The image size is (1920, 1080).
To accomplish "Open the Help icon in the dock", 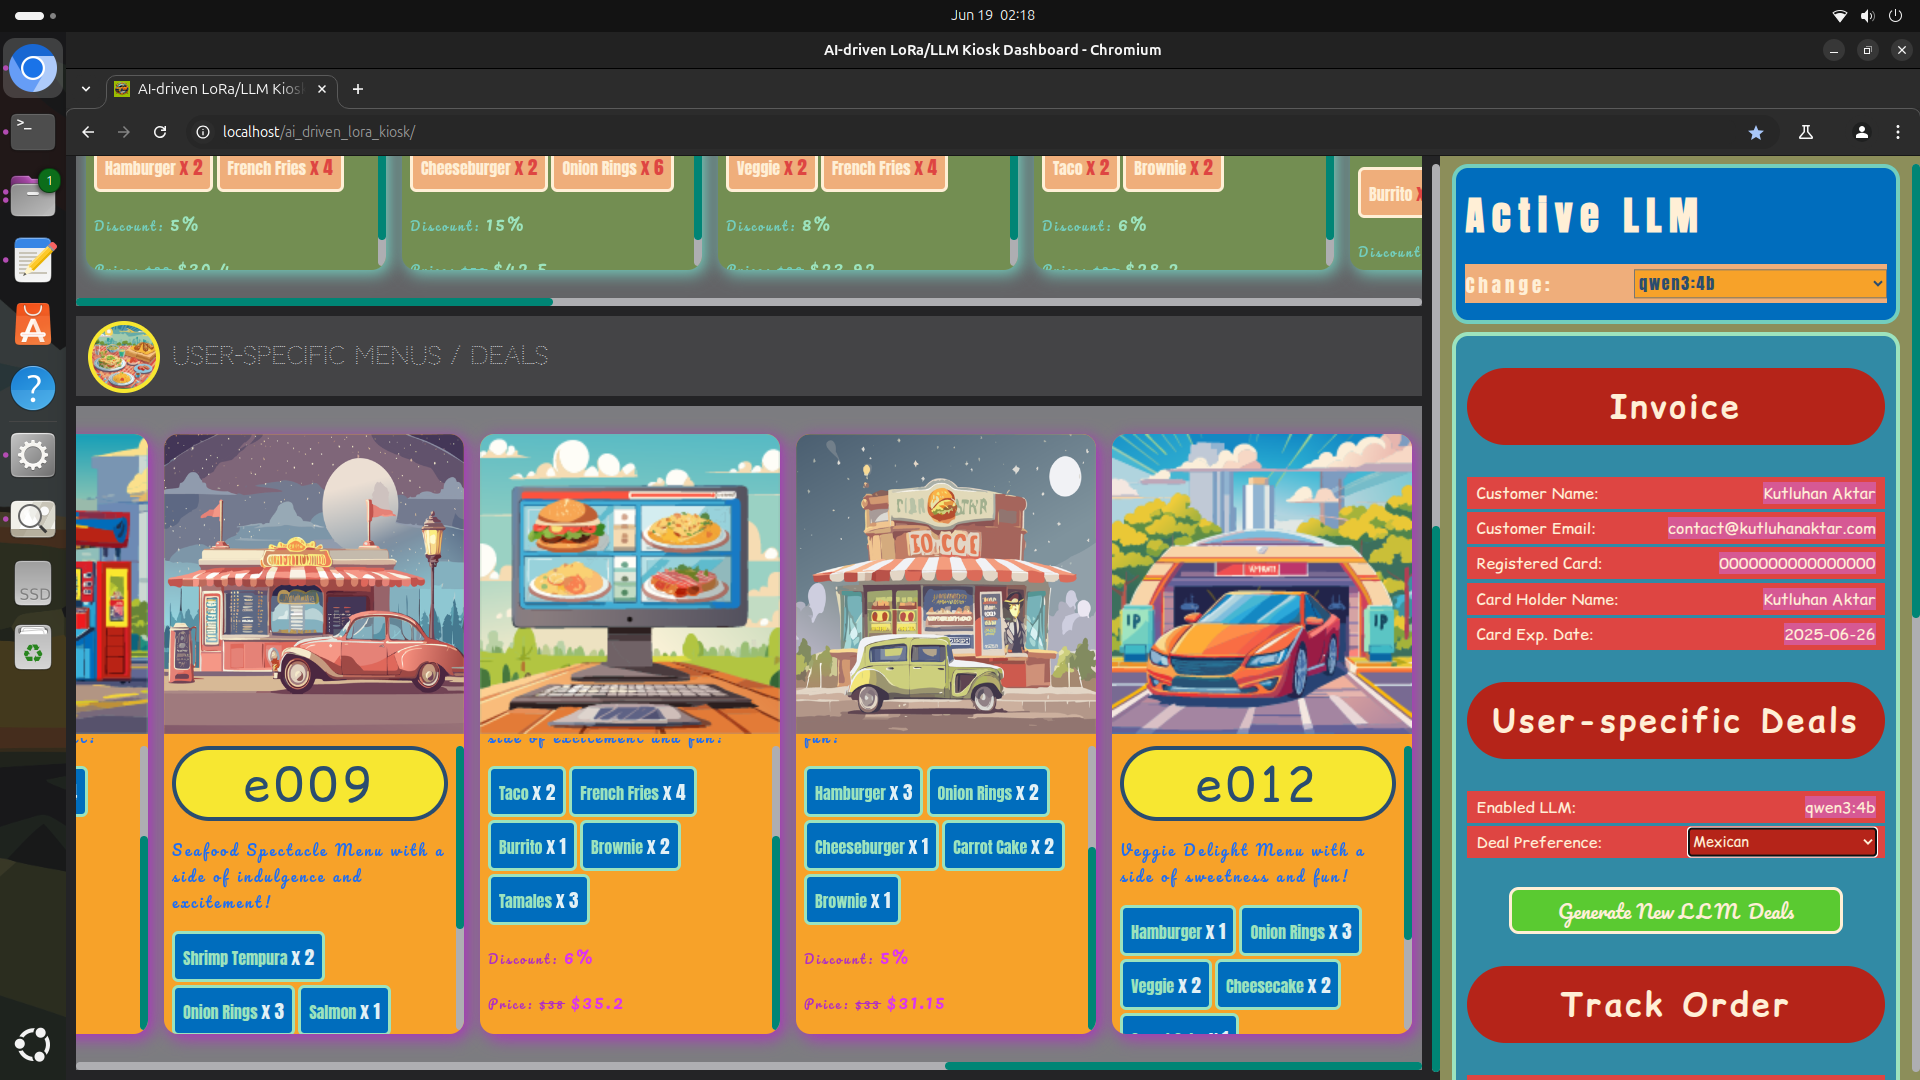I will click(x=32, y=388).
